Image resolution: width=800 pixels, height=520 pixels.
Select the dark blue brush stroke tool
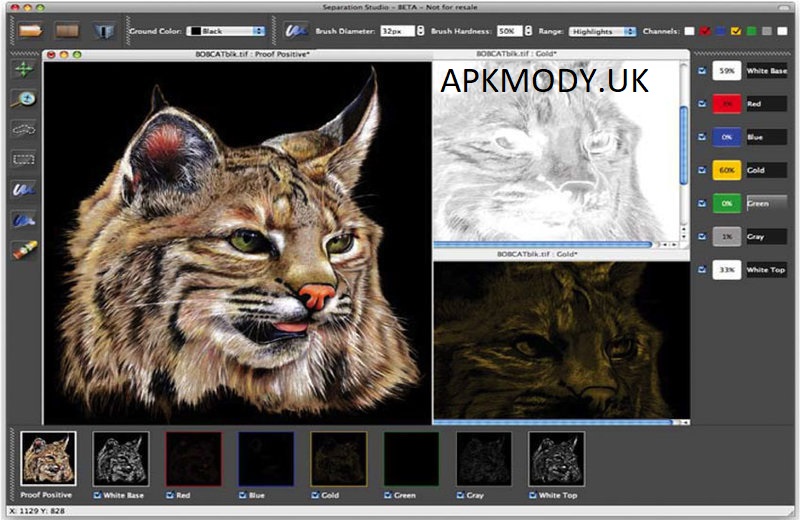[23, 220]
